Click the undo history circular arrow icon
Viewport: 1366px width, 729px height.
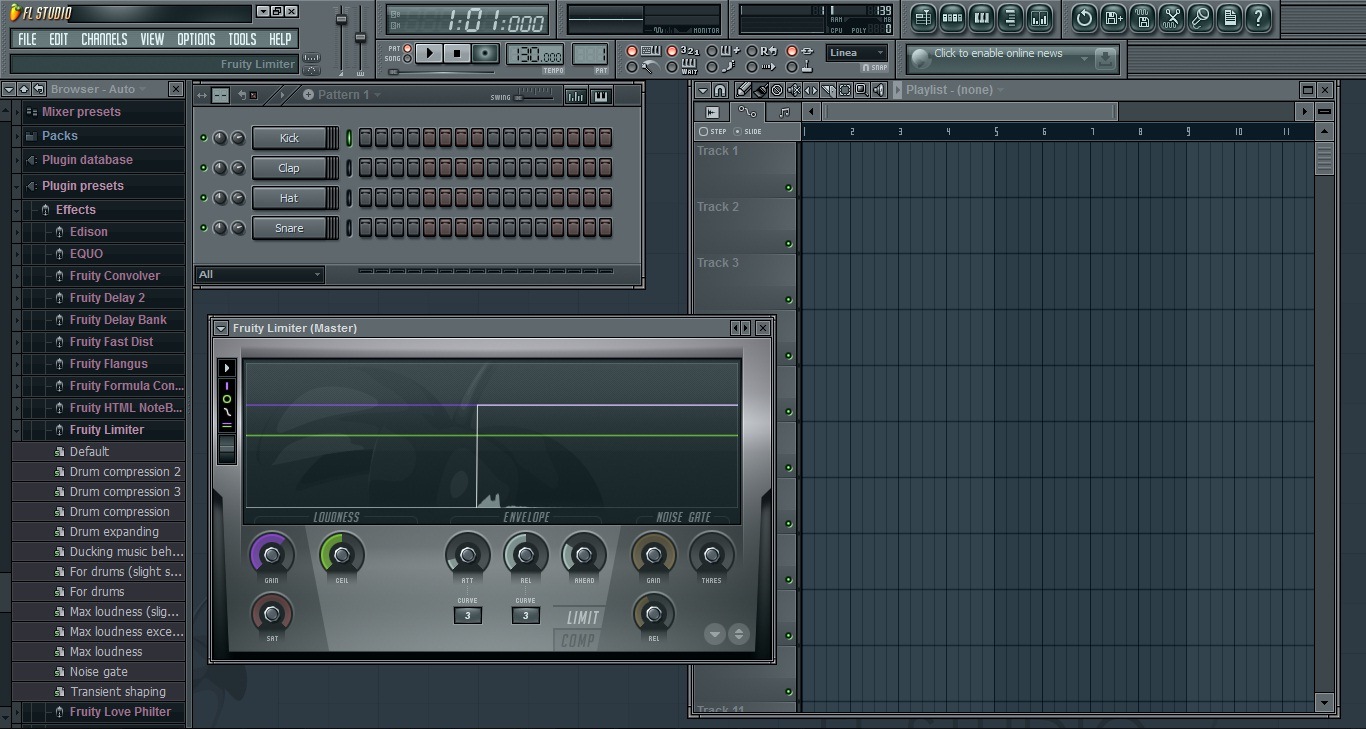coord(1084,17)
